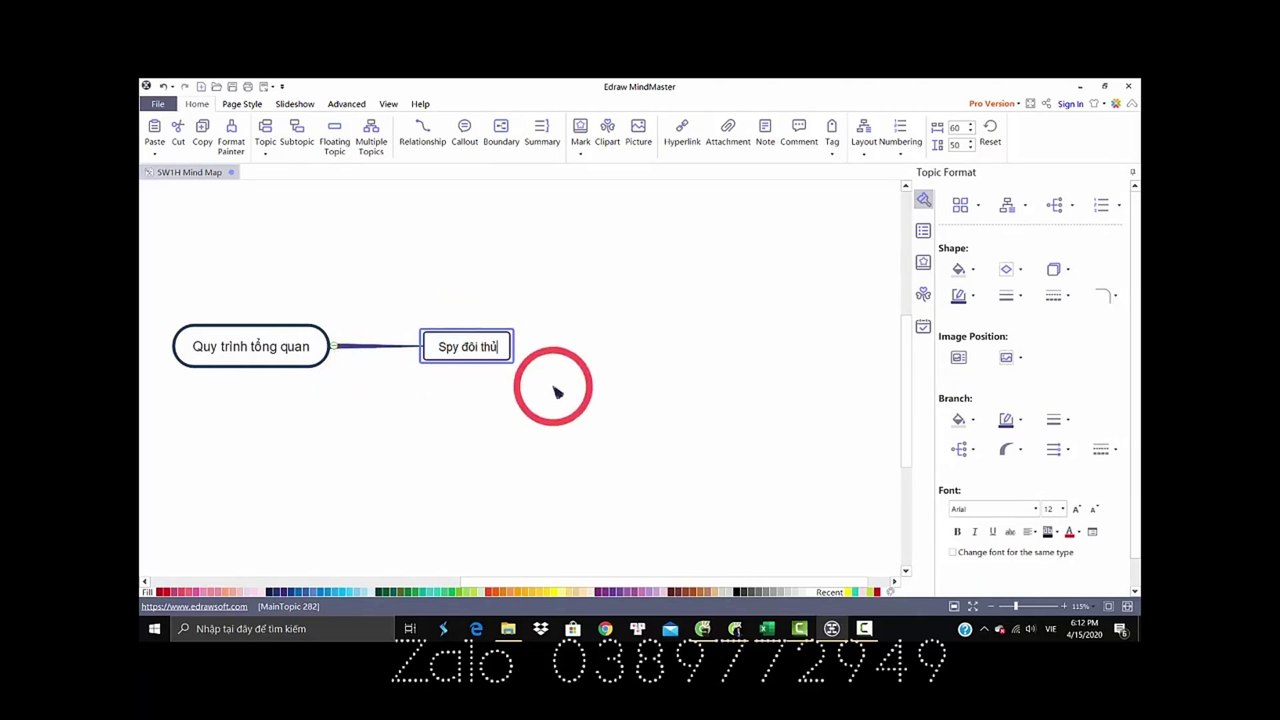
Task: Insert a Floating Topic
Action: [334, 136]
